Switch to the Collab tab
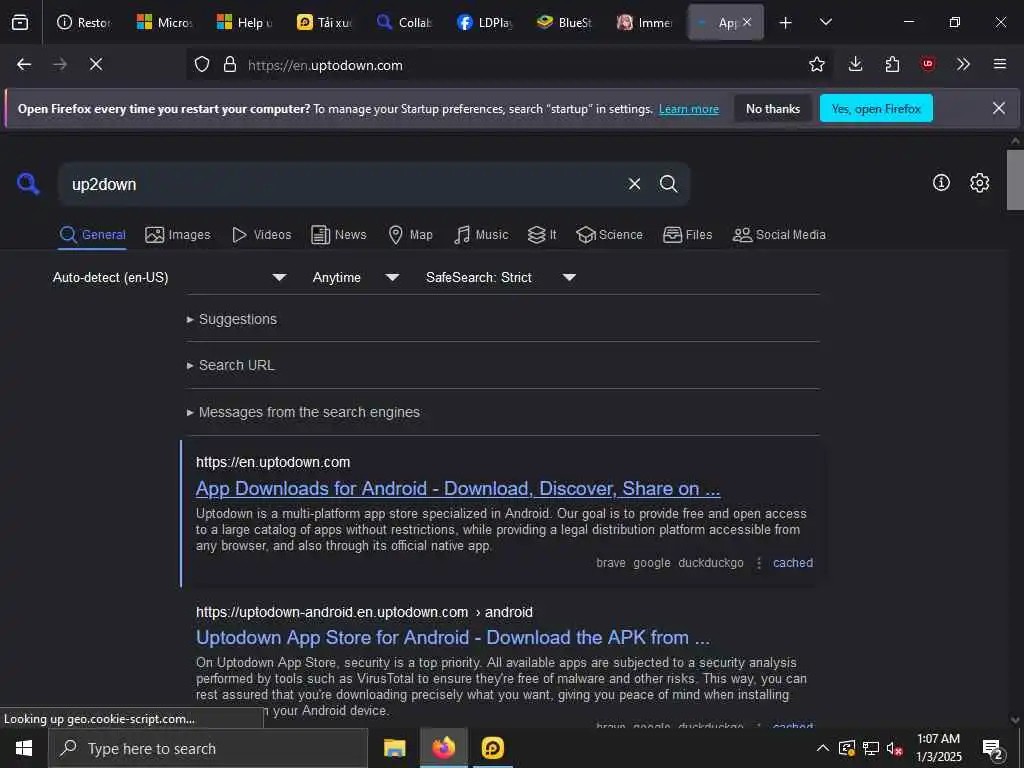This screenshot has height=768, width=1024. tap(404, 23)
